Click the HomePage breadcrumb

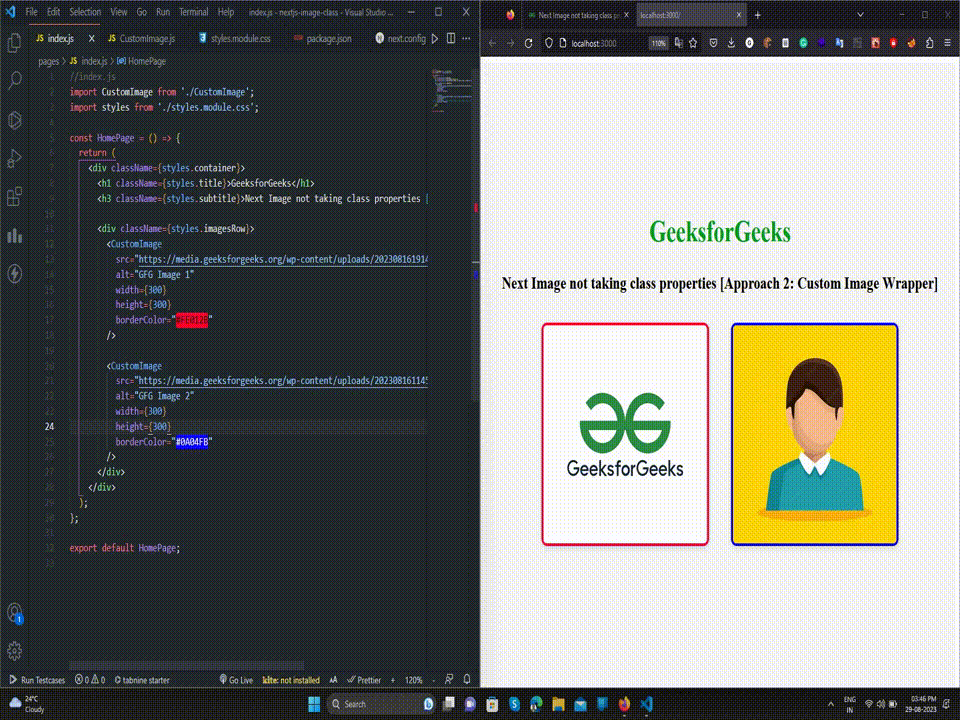click(x=141, y=61)
